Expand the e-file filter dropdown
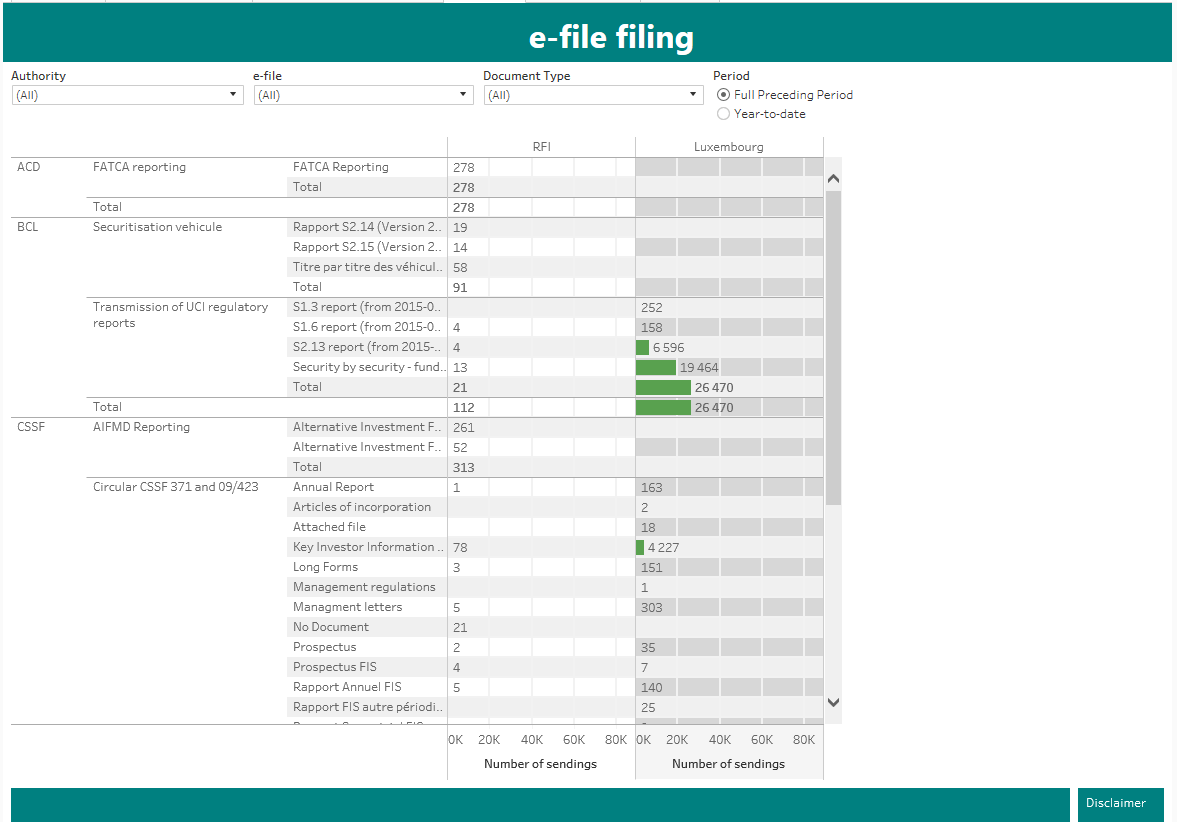The image size is (1177, 822). (x=363, y=95)
